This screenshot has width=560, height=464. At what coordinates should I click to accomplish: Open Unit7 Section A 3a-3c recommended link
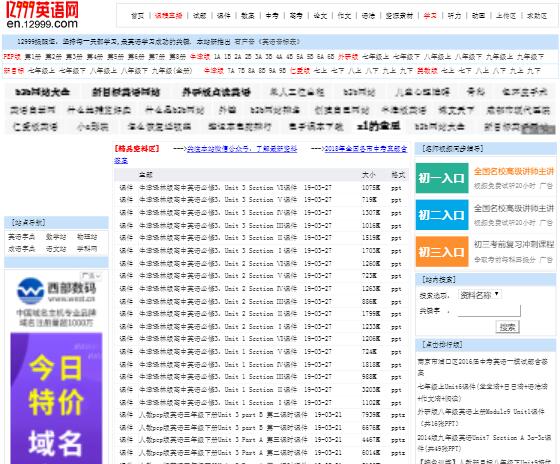[484, 443]
